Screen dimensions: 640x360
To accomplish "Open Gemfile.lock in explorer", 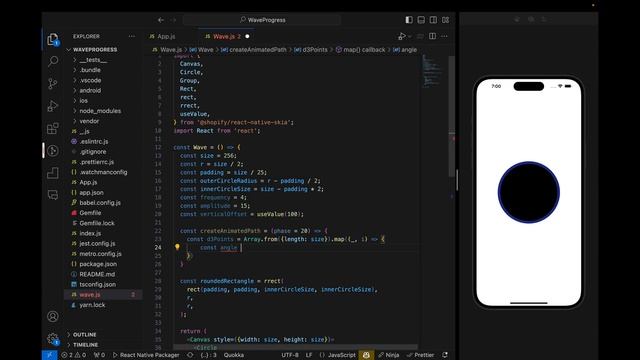I will point(97,223).
